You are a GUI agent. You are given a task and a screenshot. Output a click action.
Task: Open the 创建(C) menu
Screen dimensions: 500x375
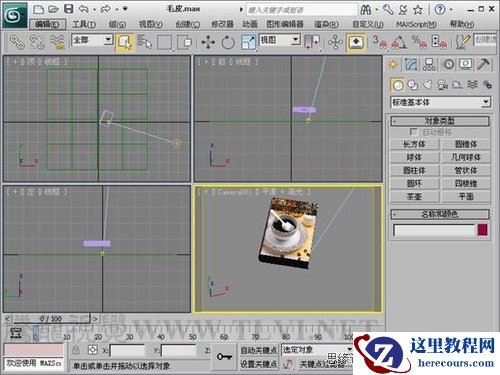coord(188,24)
